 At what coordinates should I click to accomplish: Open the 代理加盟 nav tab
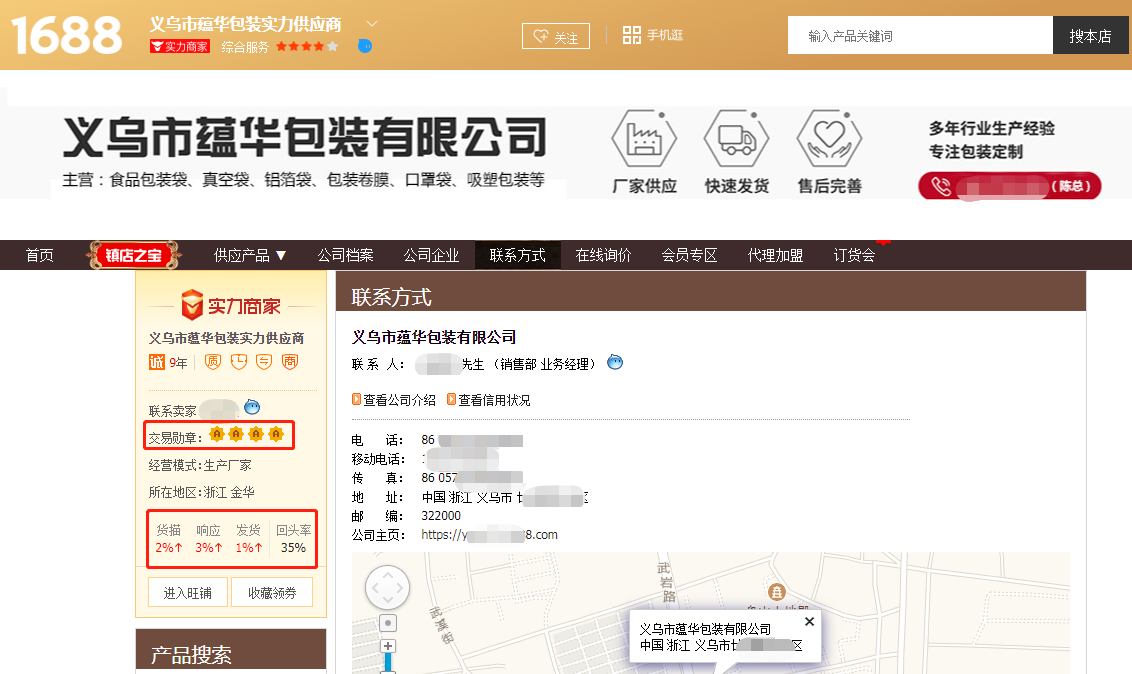tap(775, 255)
